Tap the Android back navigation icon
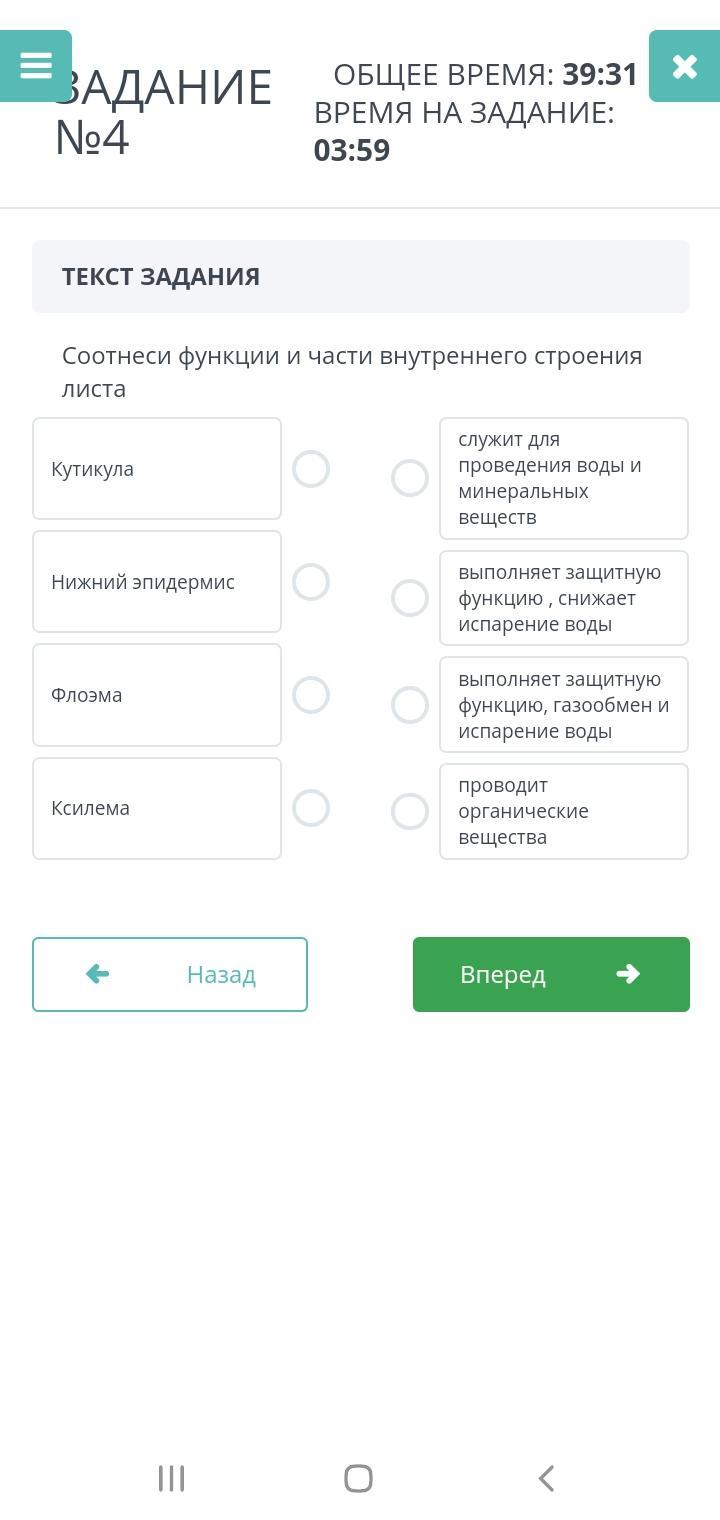 pos(546,1478)
